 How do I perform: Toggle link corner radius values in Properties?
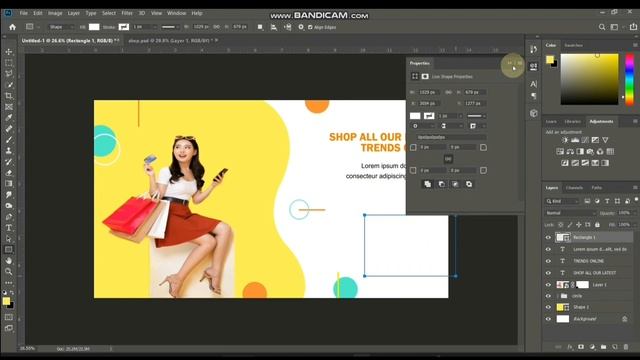coord(448,159)
